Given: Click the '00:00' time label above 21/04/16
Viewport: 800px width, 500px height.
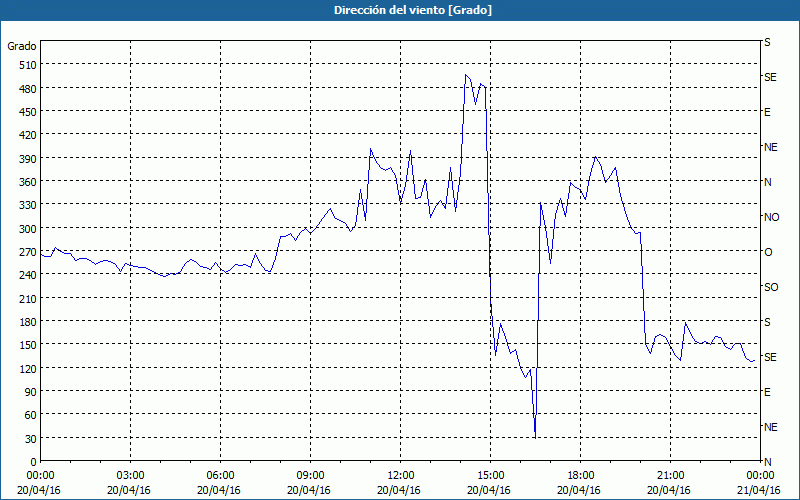Looking at the screenshot, I should [x=761, y=476].
